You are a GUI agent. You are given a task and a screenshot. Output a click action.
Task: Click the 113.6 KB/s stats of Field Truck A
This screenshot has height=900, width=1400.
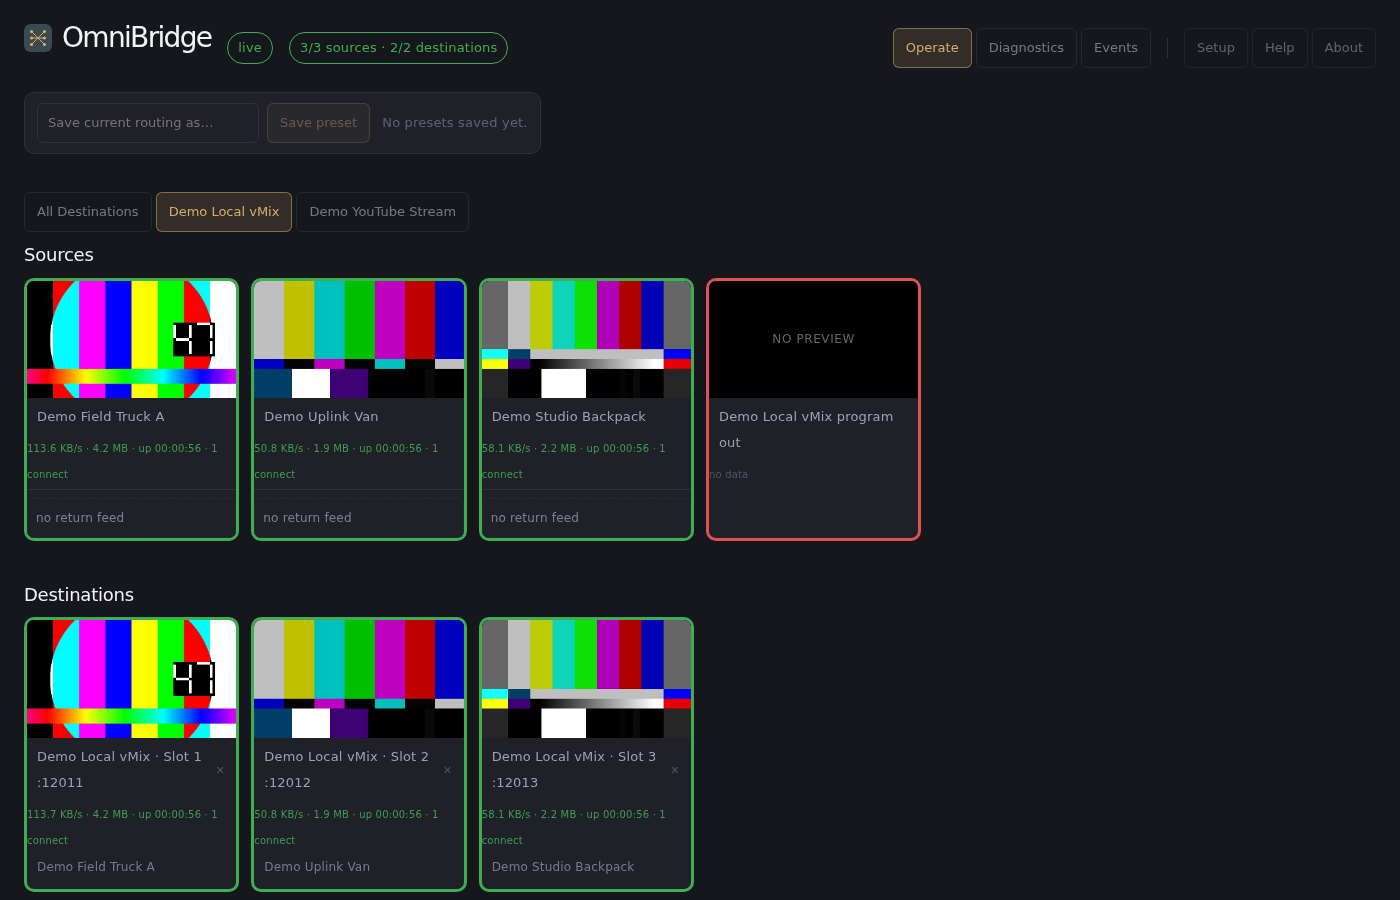[x=122, y=461]
